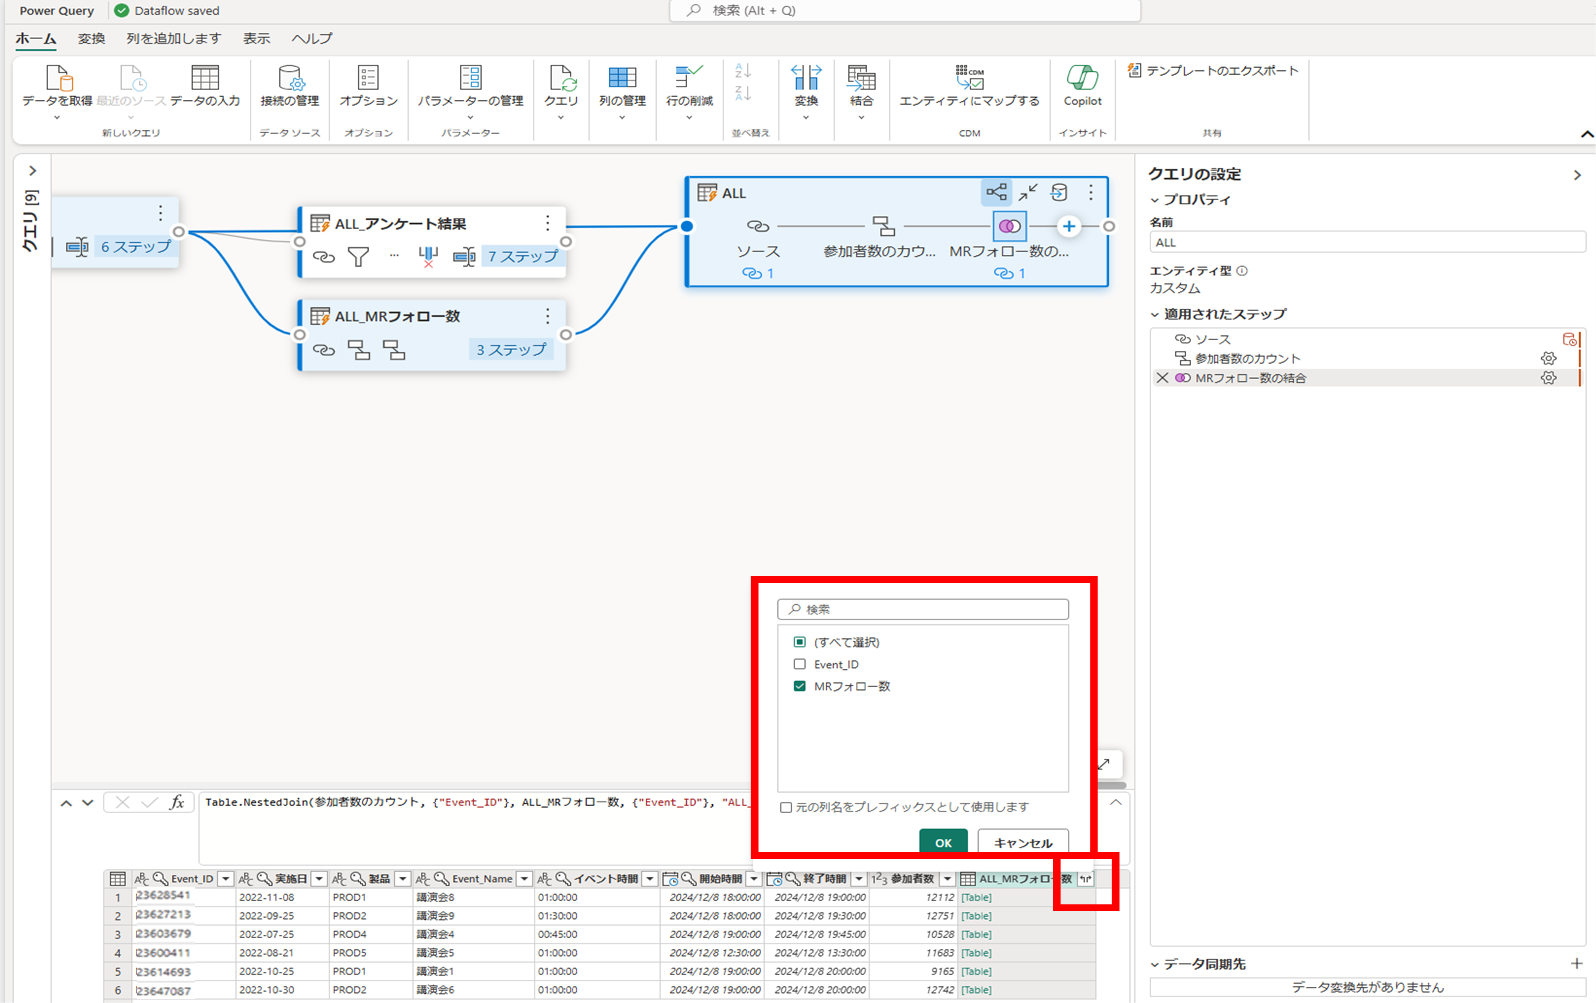
Task: Open the 変換 ribbon group icon
Action: click(x=806, y=78)
